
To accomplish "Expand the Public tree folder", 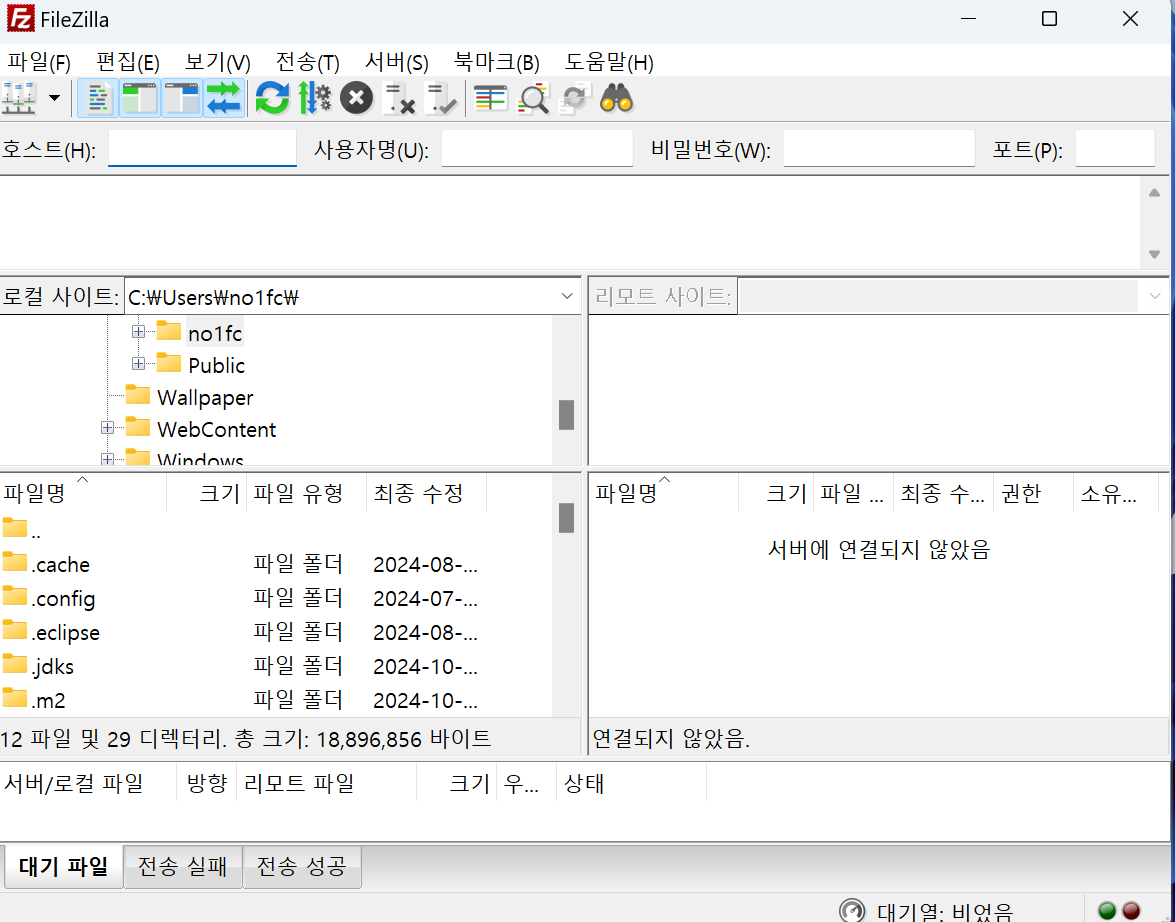I will pos(139,364).
